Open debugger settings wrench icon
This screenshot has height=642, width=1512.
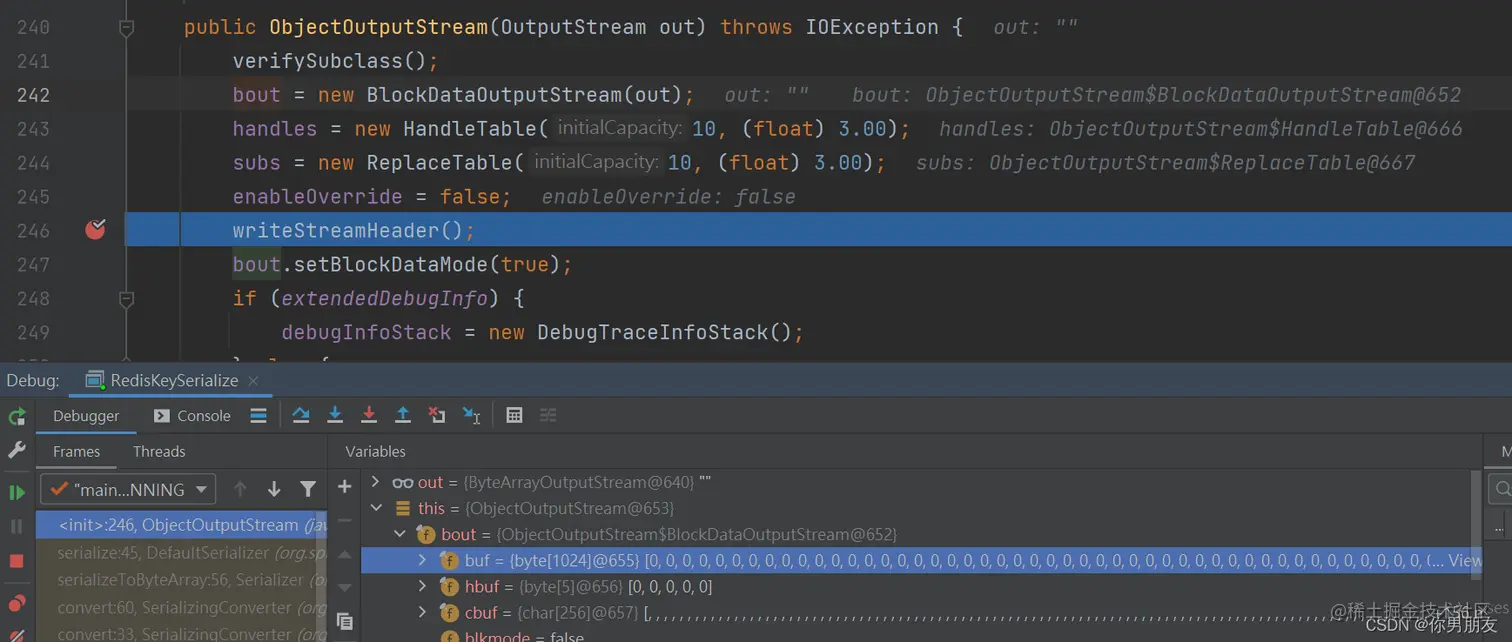17,451
